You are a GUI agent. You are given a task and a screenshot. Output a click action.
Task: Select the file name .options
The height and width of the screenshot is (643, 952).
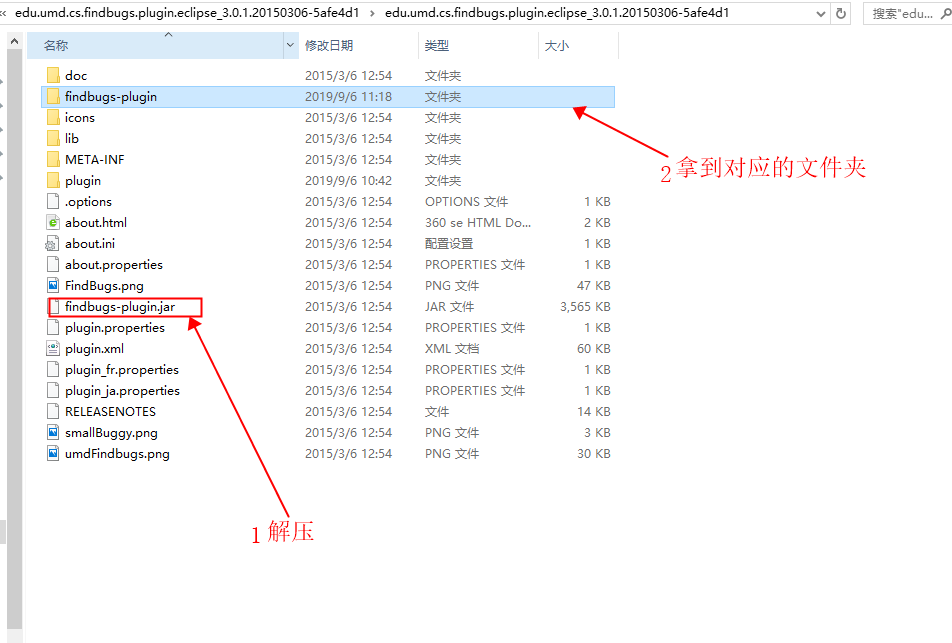89,202
